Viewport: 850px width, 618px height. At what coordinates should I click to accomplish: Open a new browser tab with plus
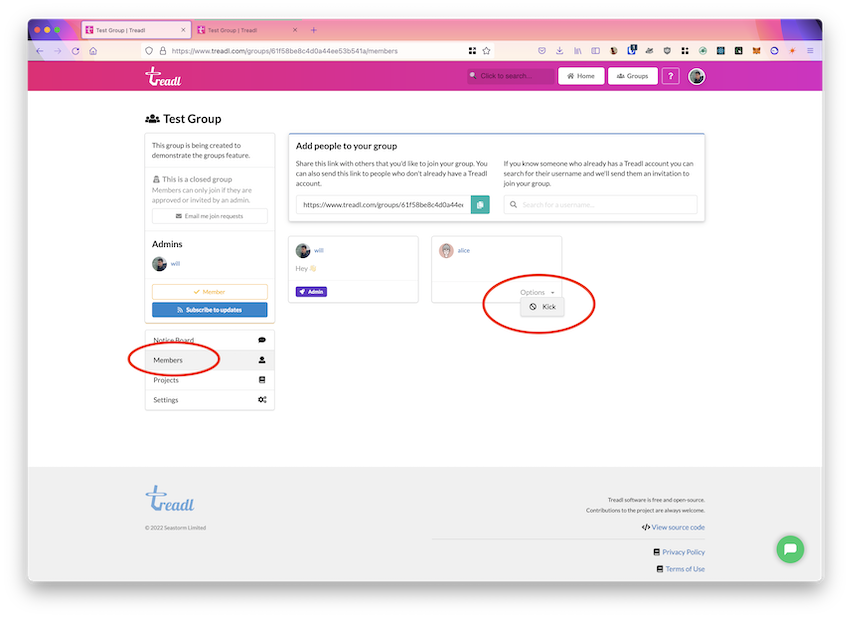click(314, 30)
